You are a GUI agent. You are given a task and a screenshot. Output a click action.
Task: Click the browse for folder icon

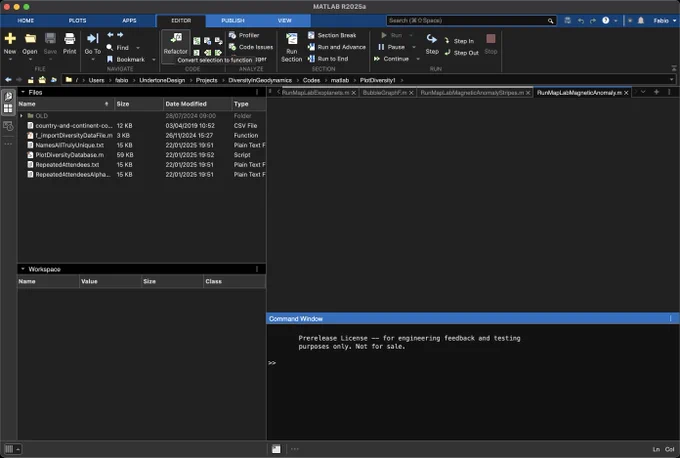tap(42, 80)
